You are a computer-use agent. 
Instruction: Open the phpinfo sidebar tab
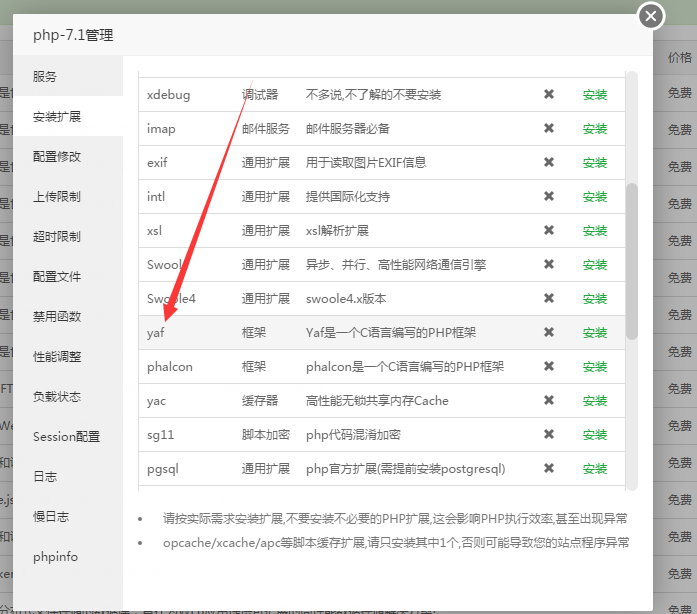55,557
